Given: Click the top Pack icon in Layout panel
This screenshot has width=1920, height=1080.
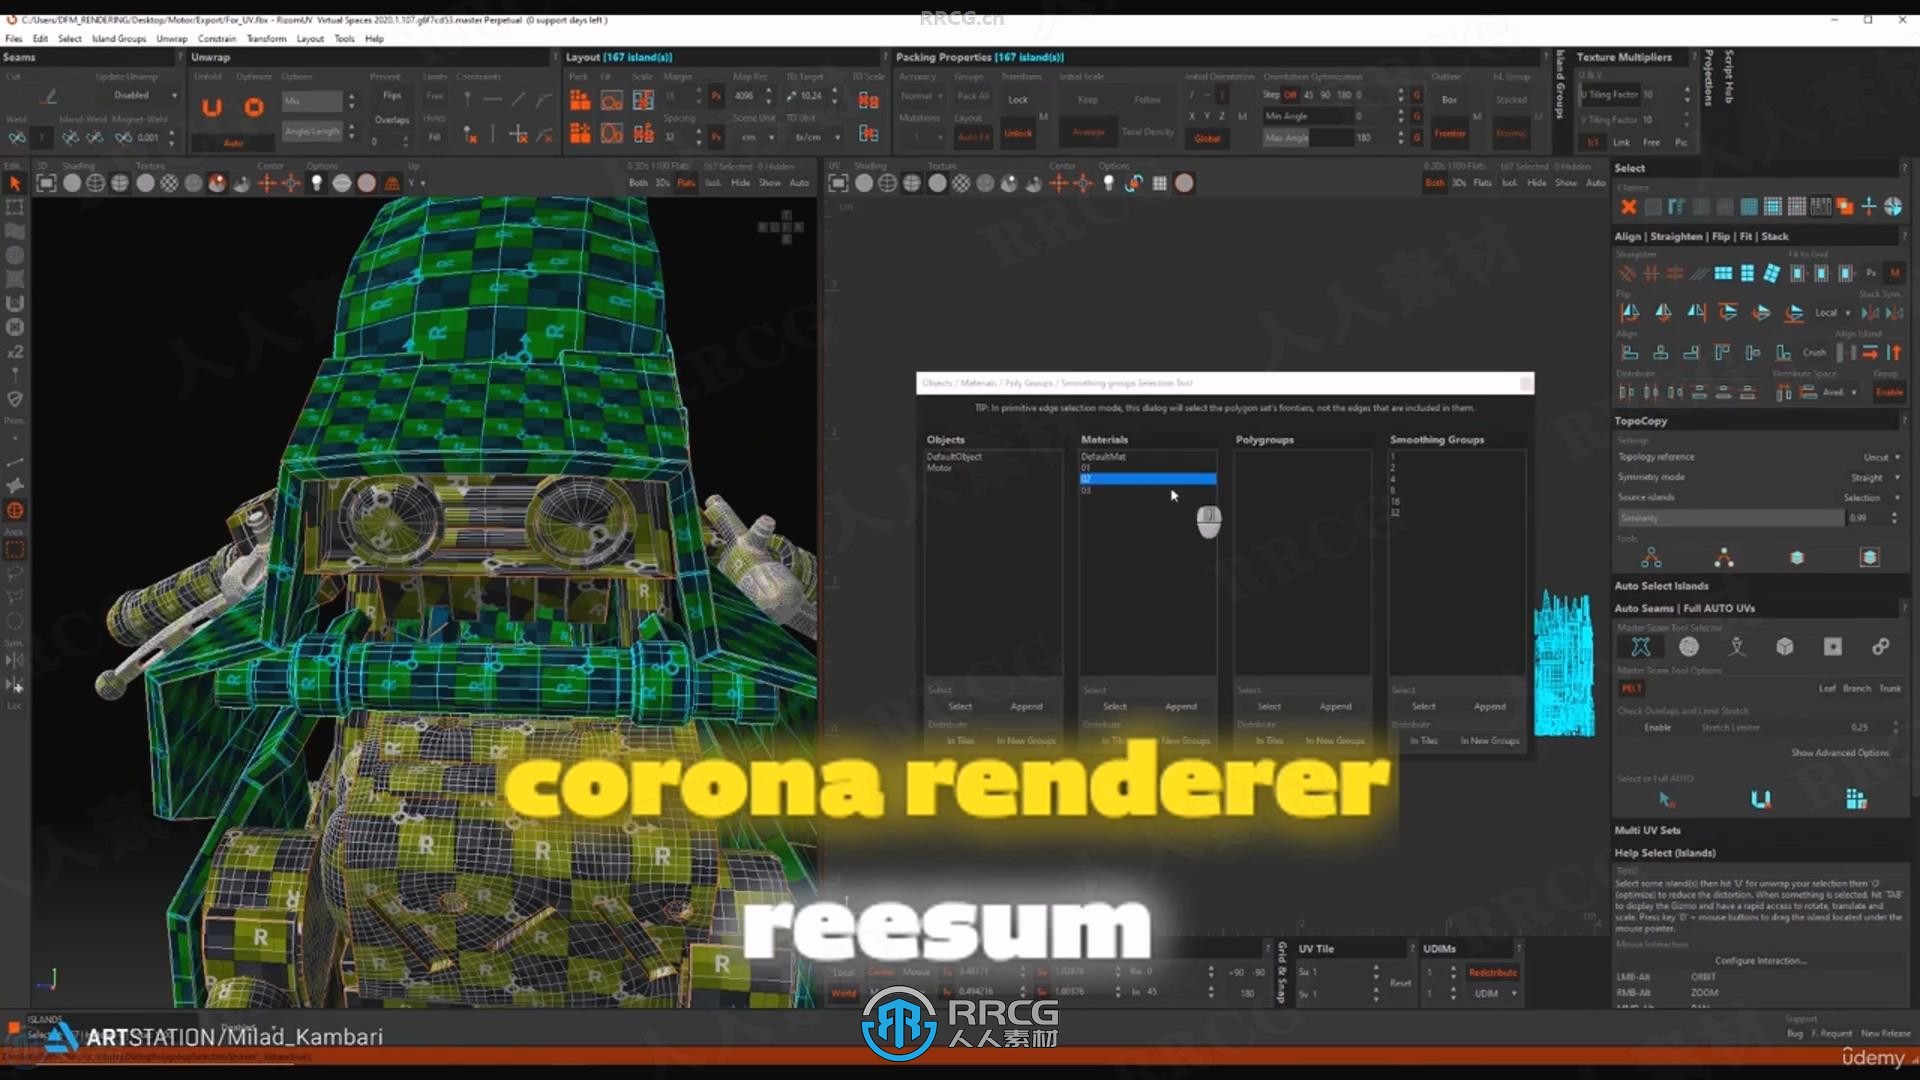Looking at the screenshot, I should coord(580,99).
